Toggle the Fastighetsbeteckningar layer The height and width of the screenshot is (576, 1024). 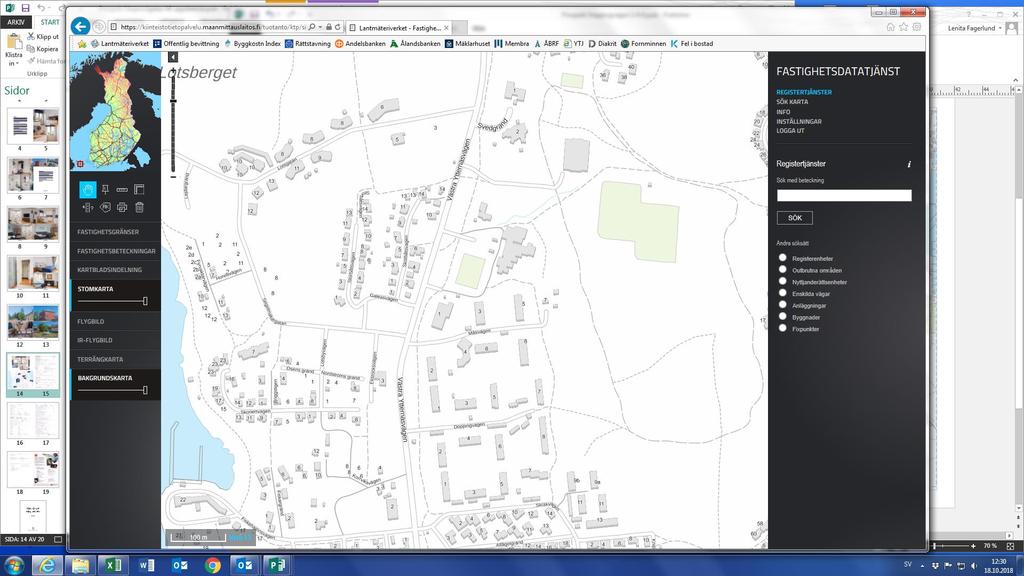[115, 251]
